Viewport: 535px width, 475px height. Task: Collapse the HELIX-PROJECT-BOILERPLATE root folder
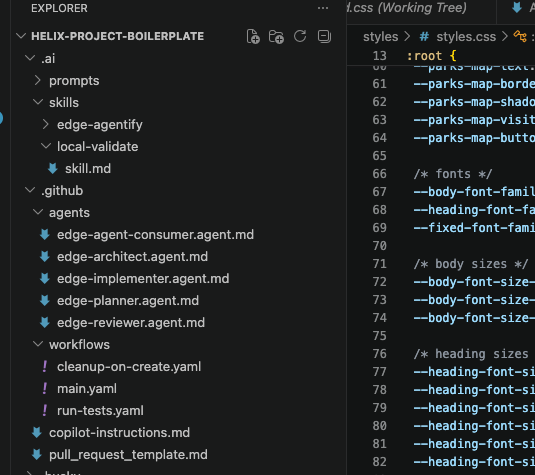click(21, 36)
